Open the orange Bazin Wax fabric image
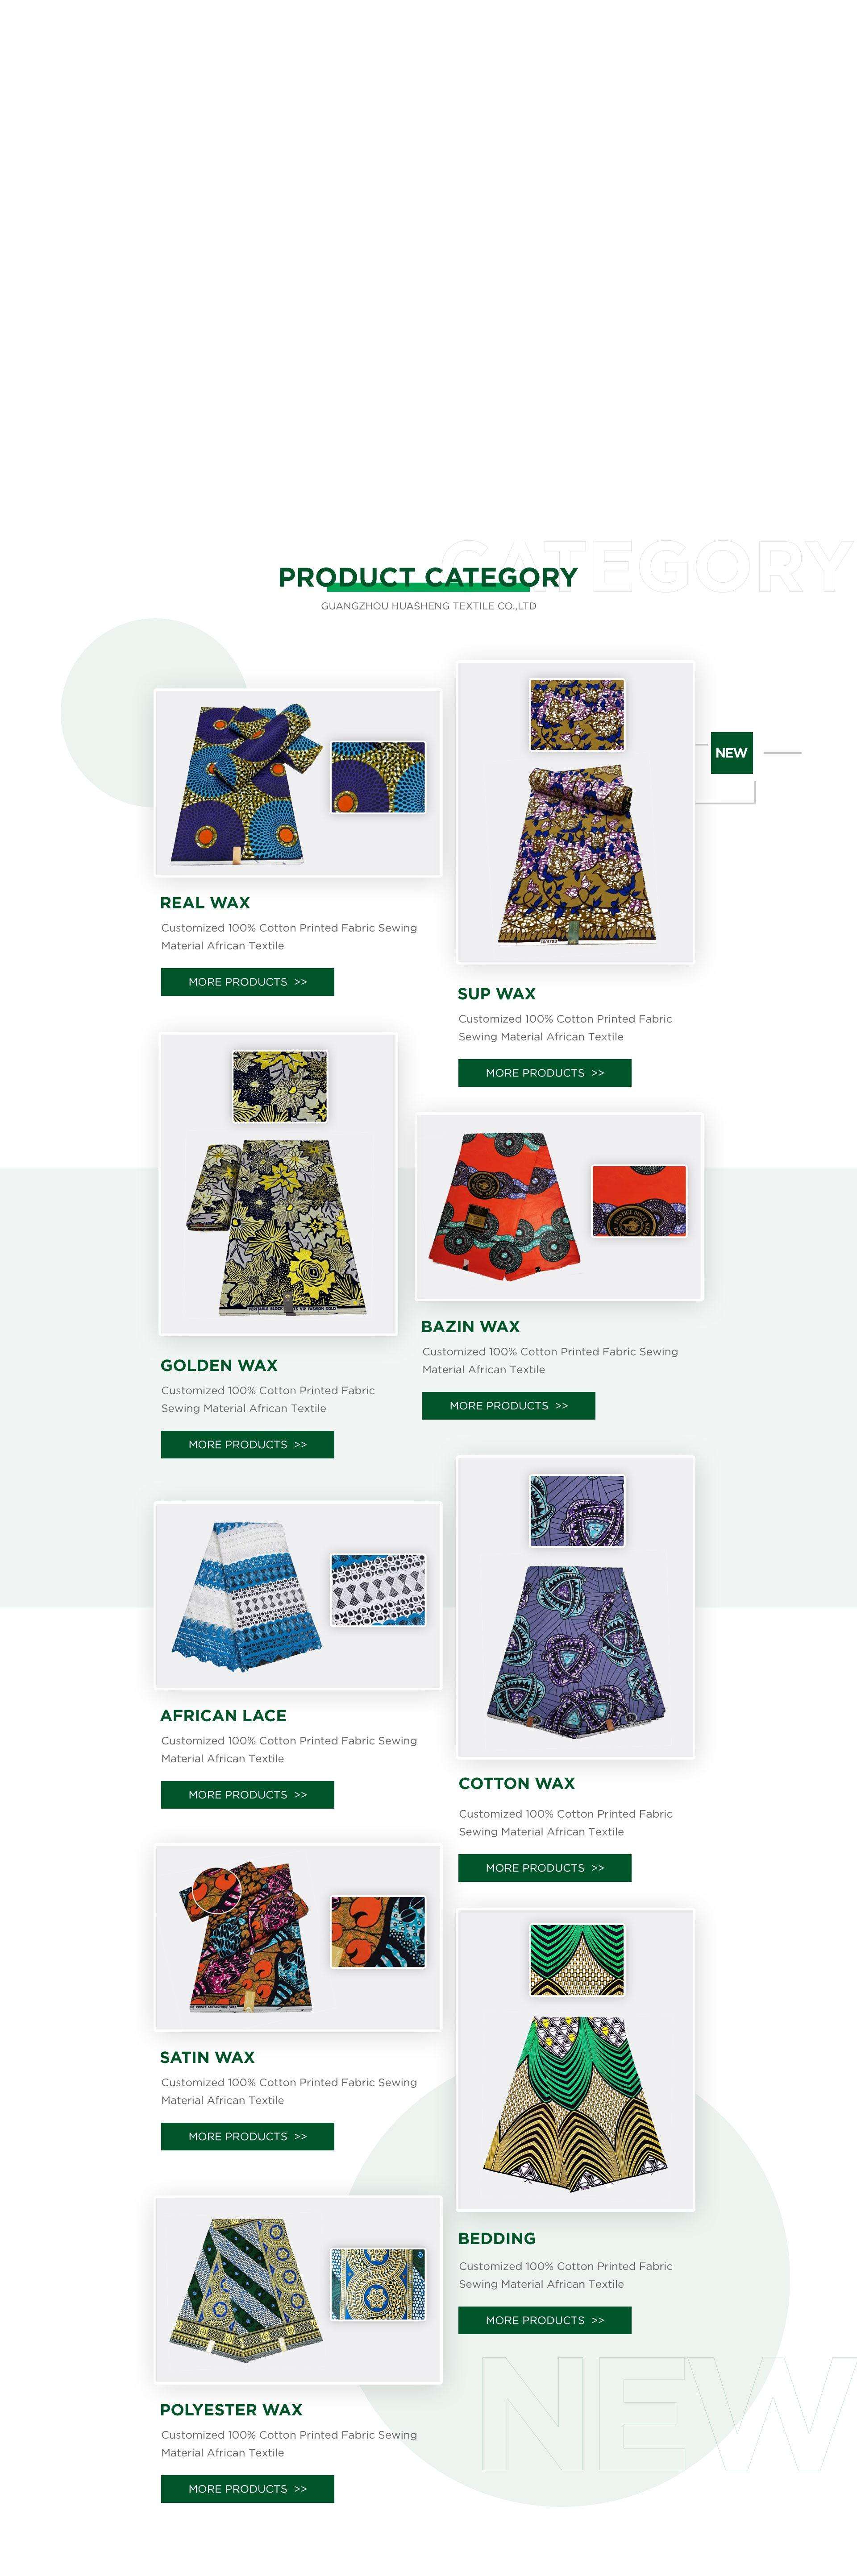The height and width of the screenshot is (2576, 857). coord(559,1207)
